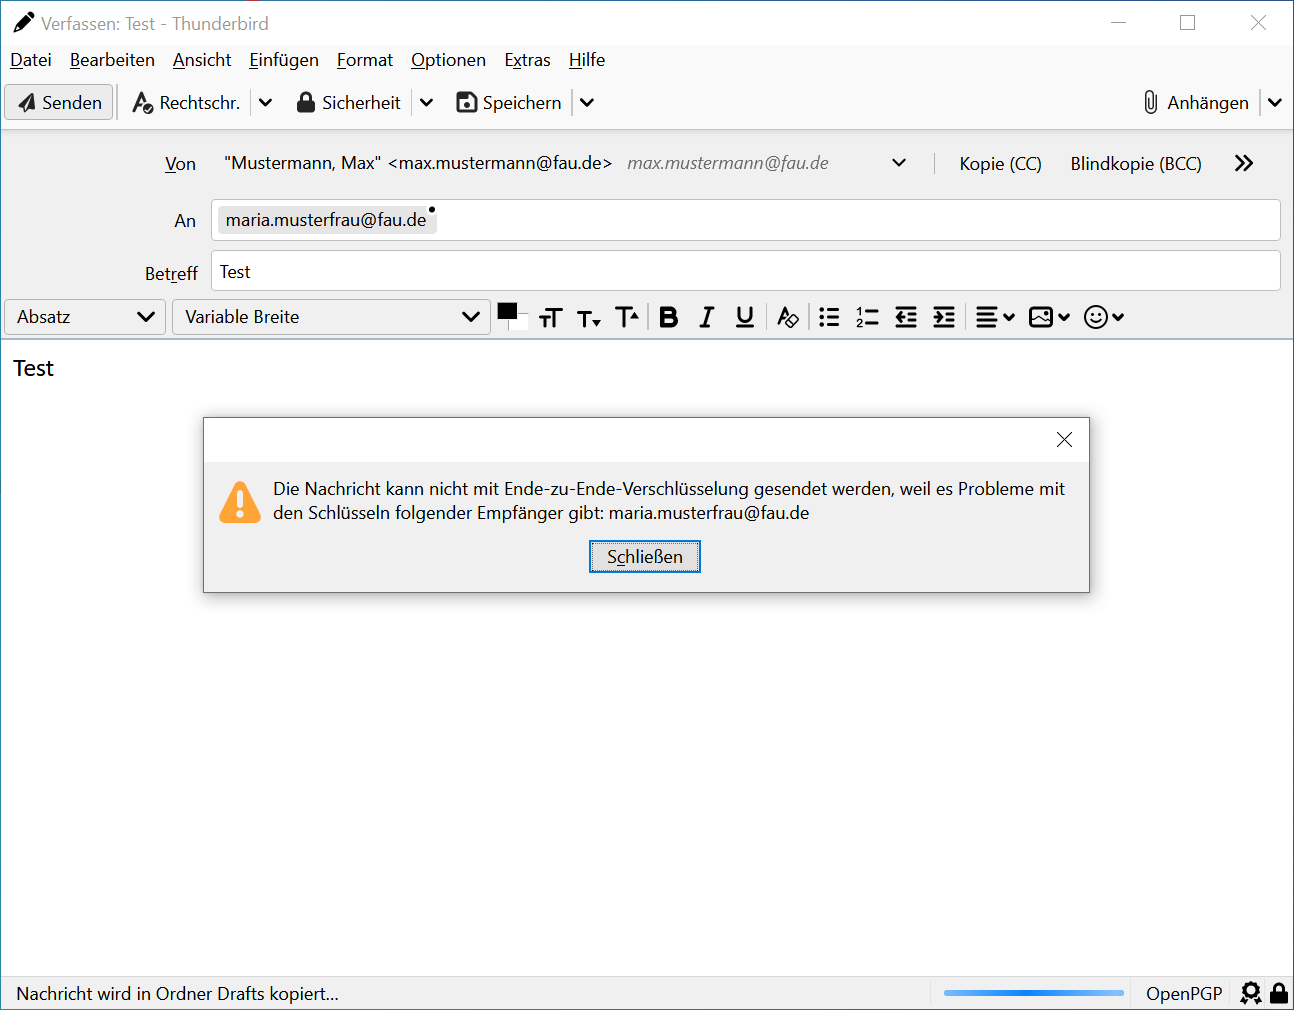Click into the Betreff subject field
Viewport: 1294px width, 1010px height.
click(x=745, y=272)
